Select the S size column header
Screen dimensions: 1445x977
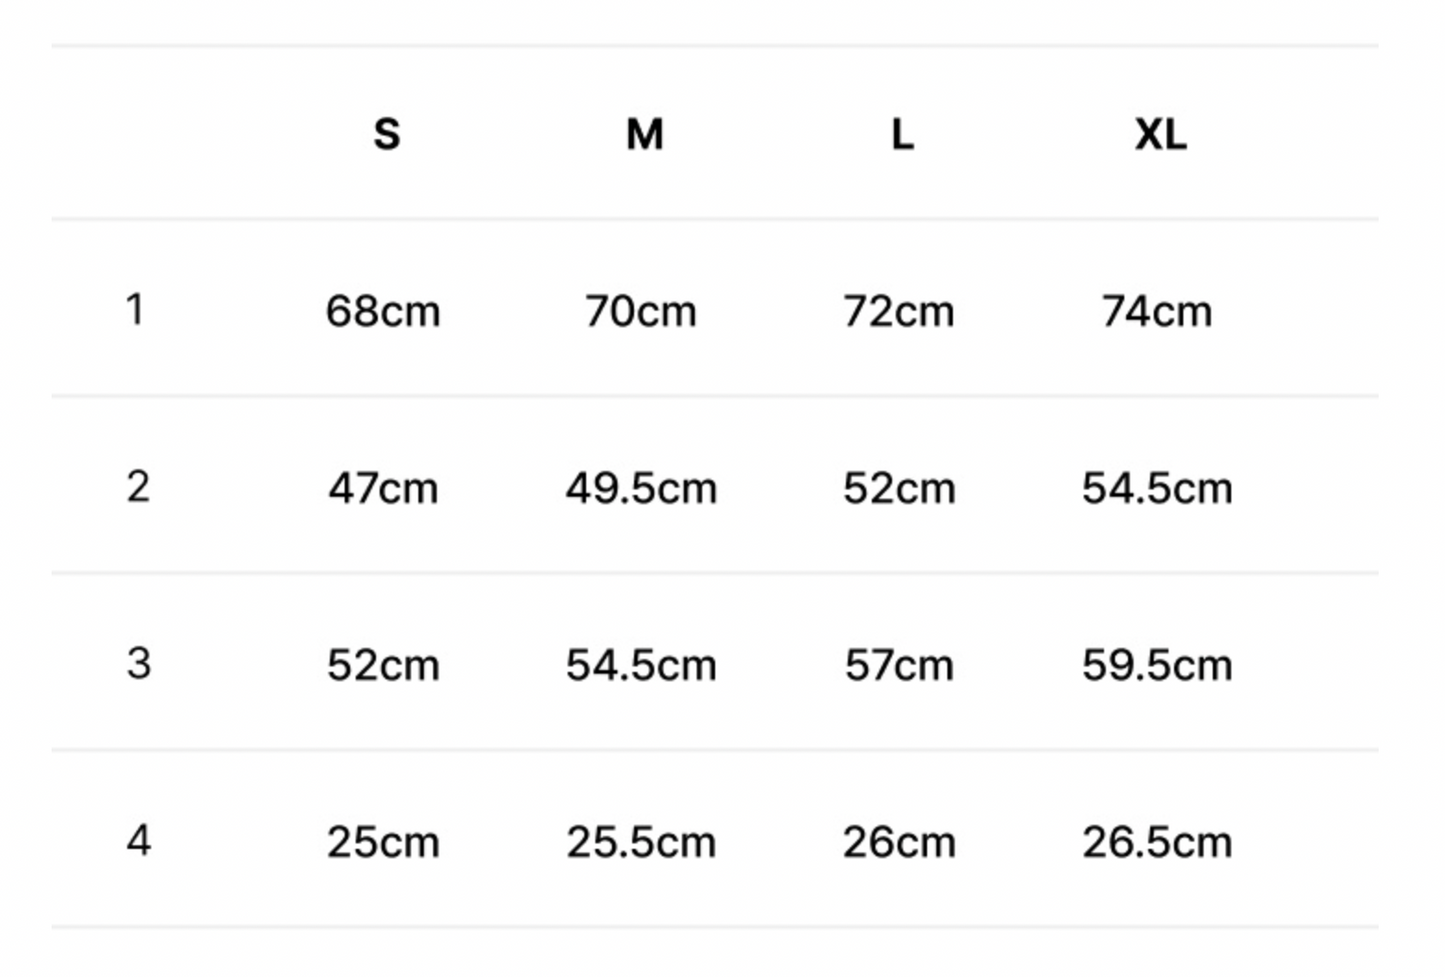(x=387, y=134)
